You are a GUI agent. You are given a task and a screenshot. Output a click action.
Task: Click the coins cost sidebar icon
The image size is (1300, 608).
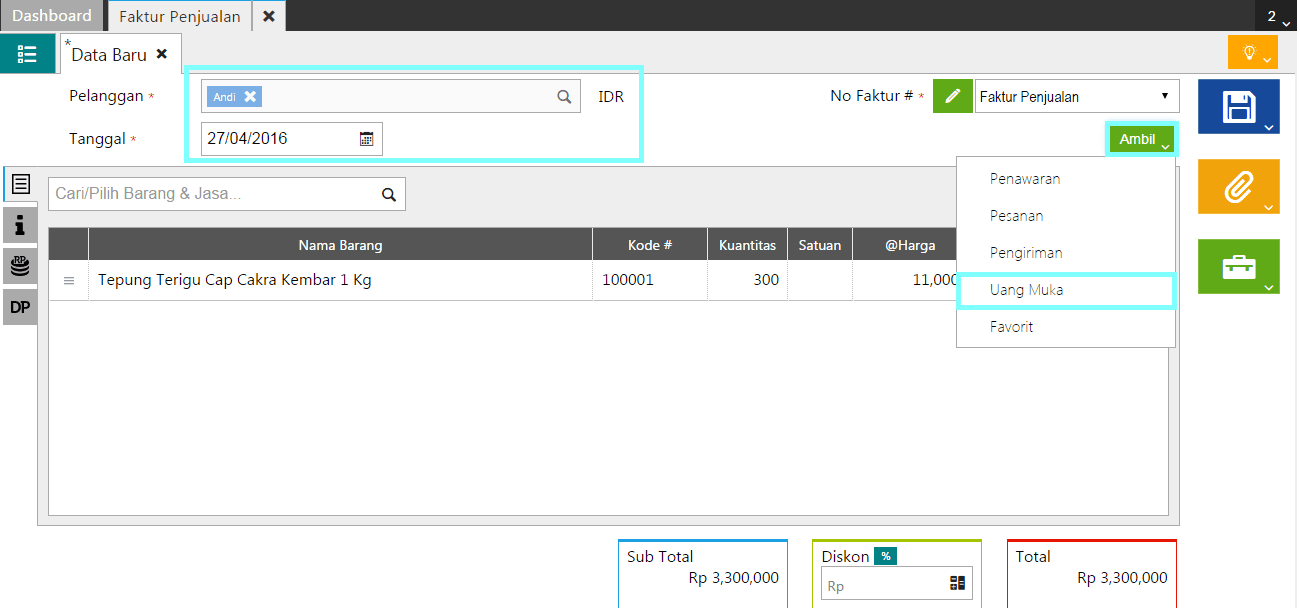(20, 266)
